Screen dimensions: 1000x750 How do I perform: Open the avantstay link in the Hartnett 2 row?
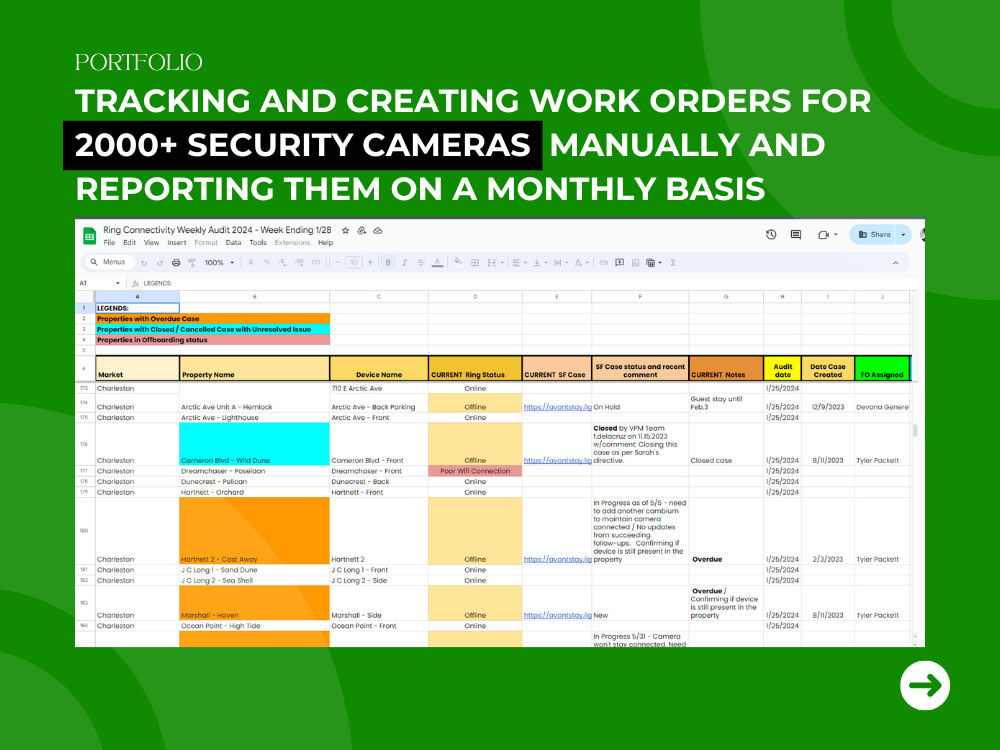point(557,559)
